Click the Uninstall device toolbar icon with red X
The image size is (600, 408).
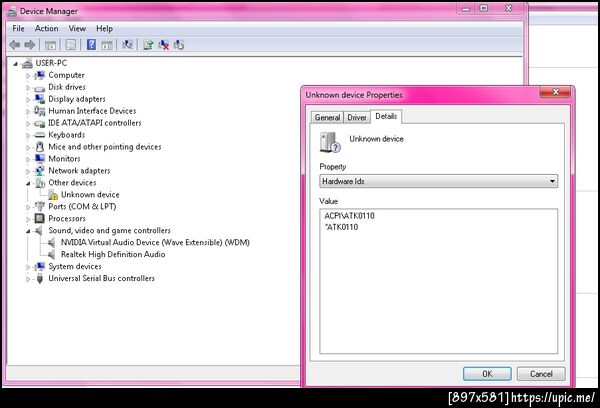click(x=164, y=45)
